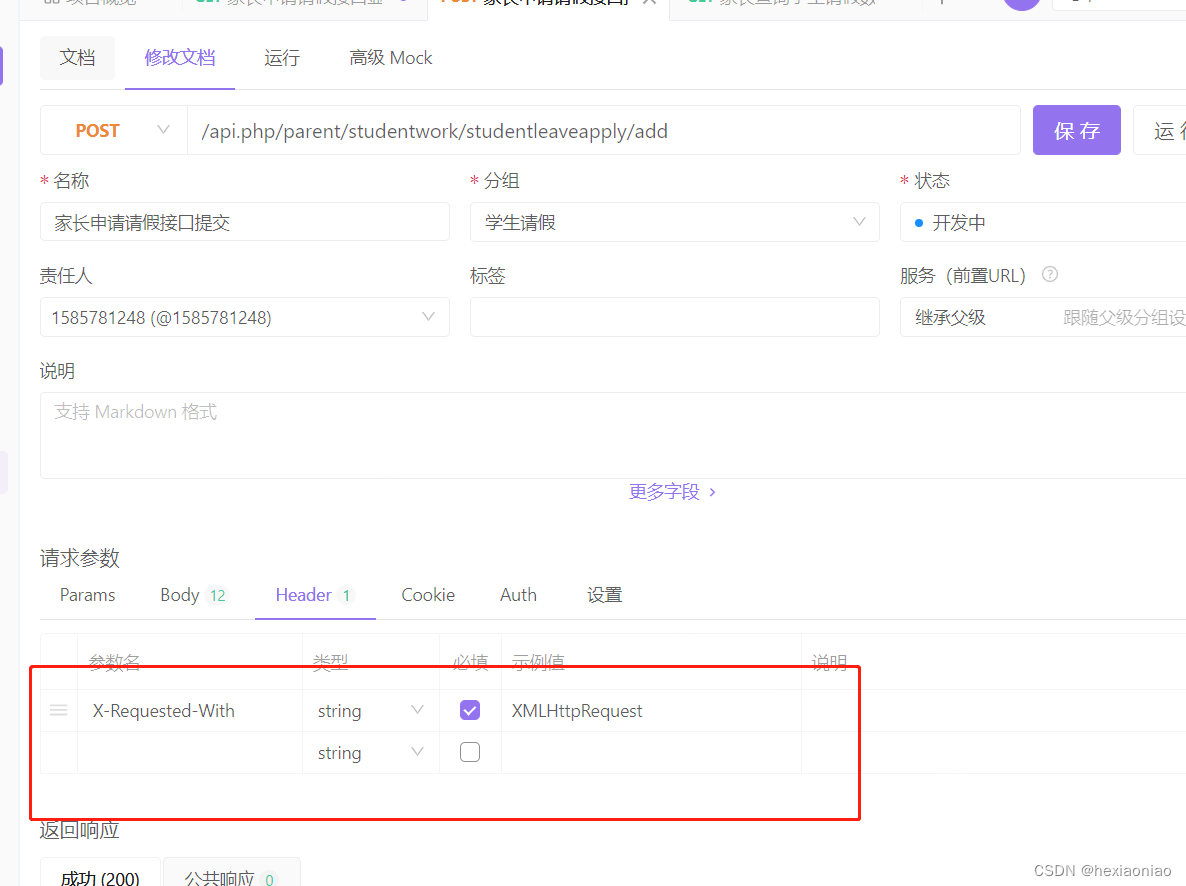
Task: Select the 成功 (200) response tab
Action: coord(99,876)
